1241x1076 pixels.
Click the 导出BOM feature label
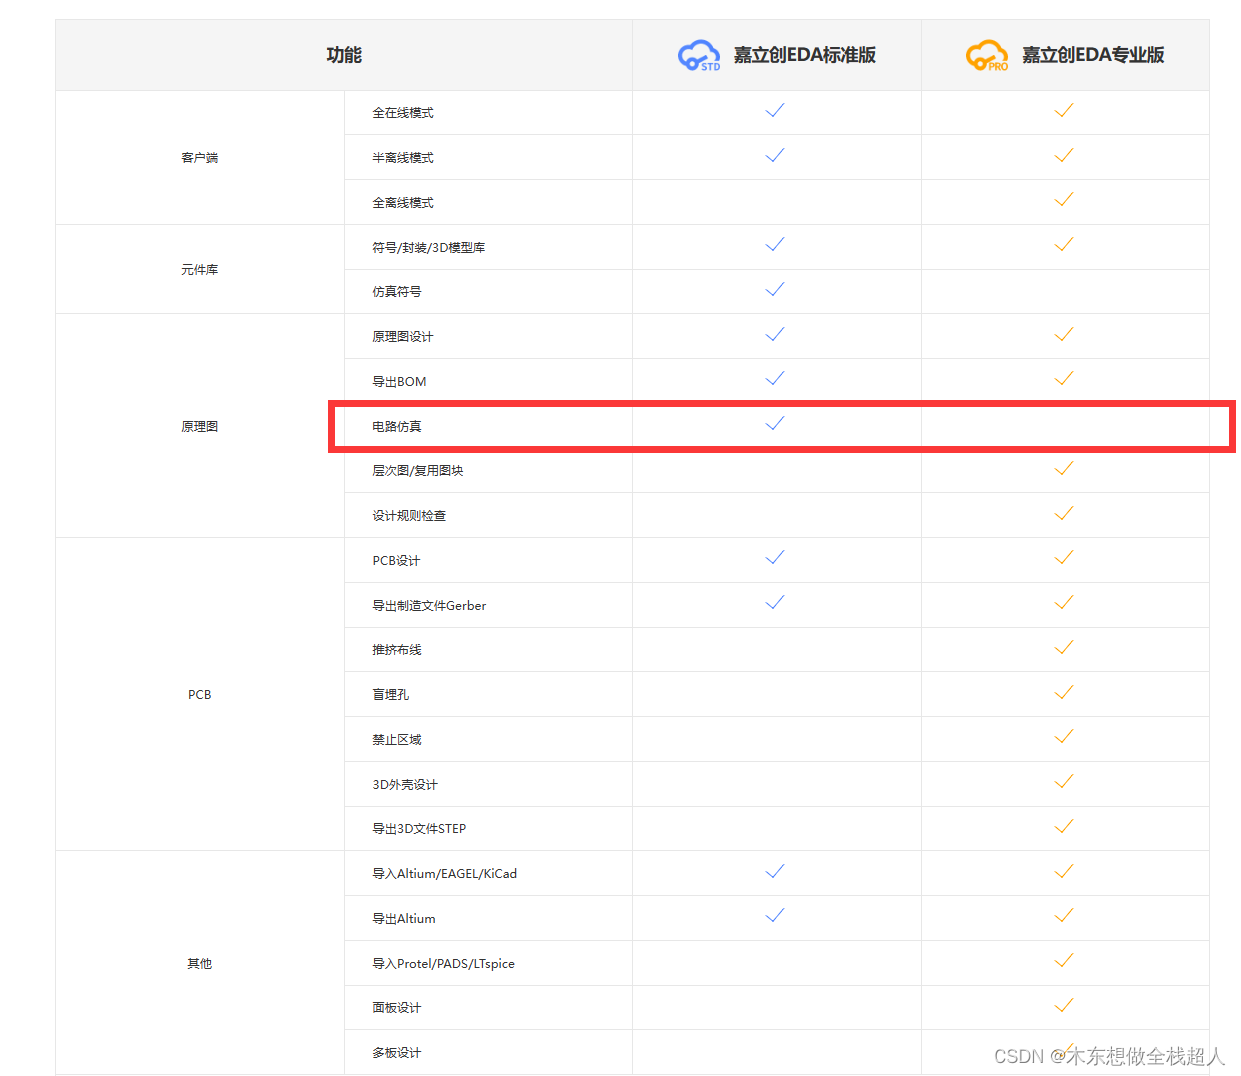[x=400, y=382]
